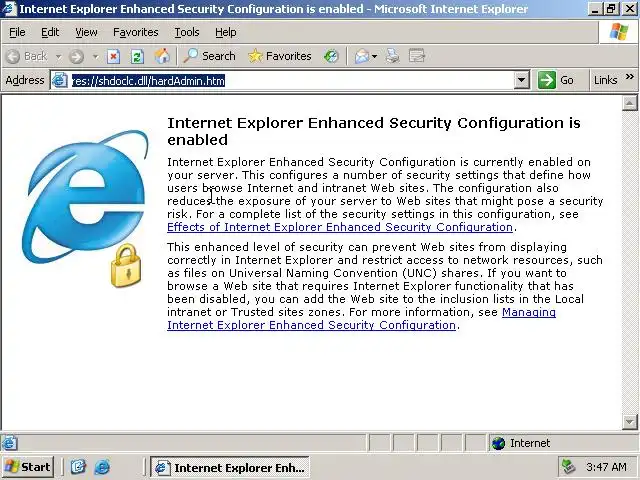Screen dimensions: 640x480
Task: Open the Favorites menu
Action: pyautogui.click(x=136, y=32)
